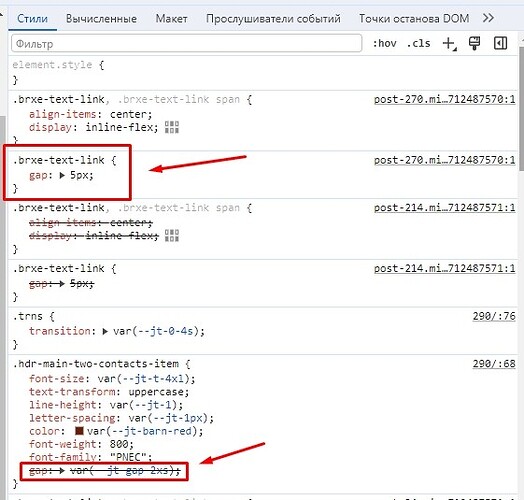Open source link 290/:68

point(494,364)
